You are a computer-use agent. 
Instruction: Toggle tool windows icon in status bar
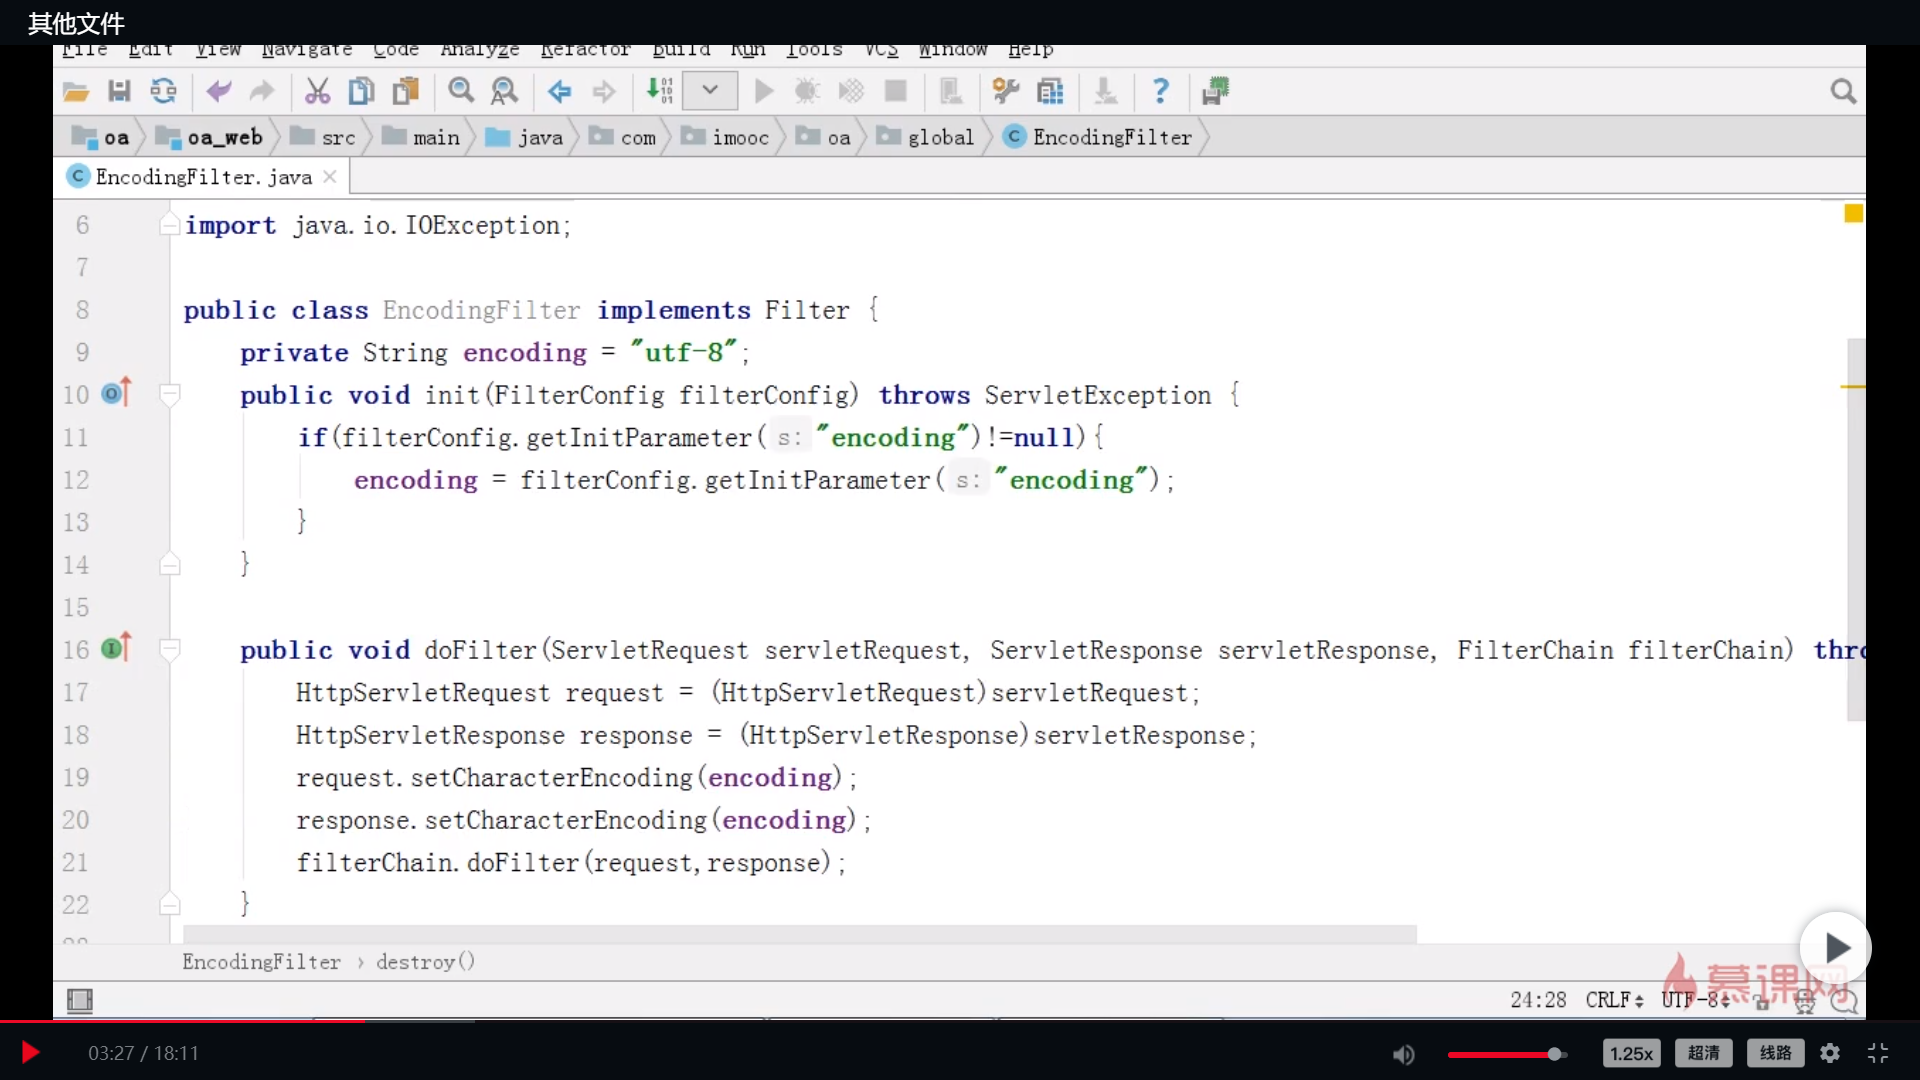coord(80,1000)
